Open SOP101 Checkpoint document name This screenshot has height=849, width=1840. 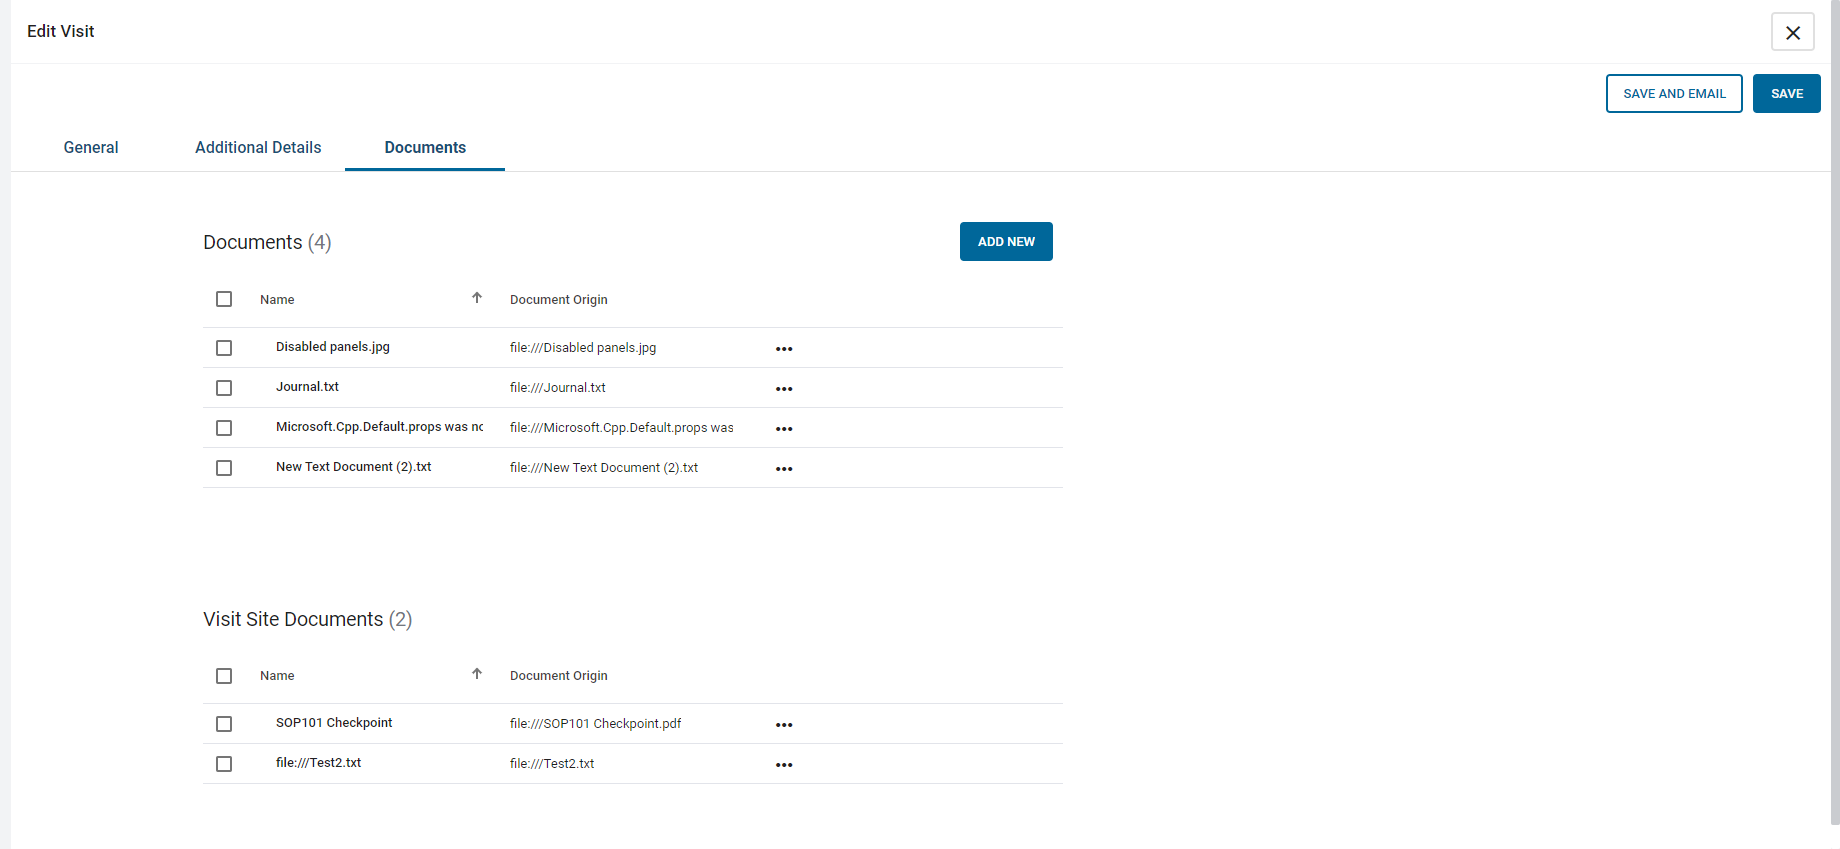coord(334,723)
